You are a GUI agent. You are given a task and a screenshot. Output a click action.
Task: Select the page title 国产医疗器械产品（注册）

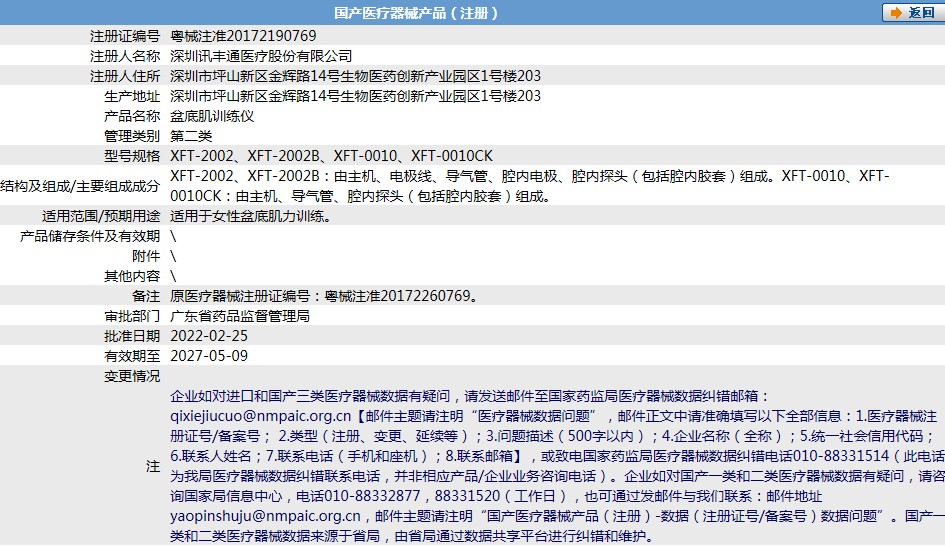[x=416, y=13]
